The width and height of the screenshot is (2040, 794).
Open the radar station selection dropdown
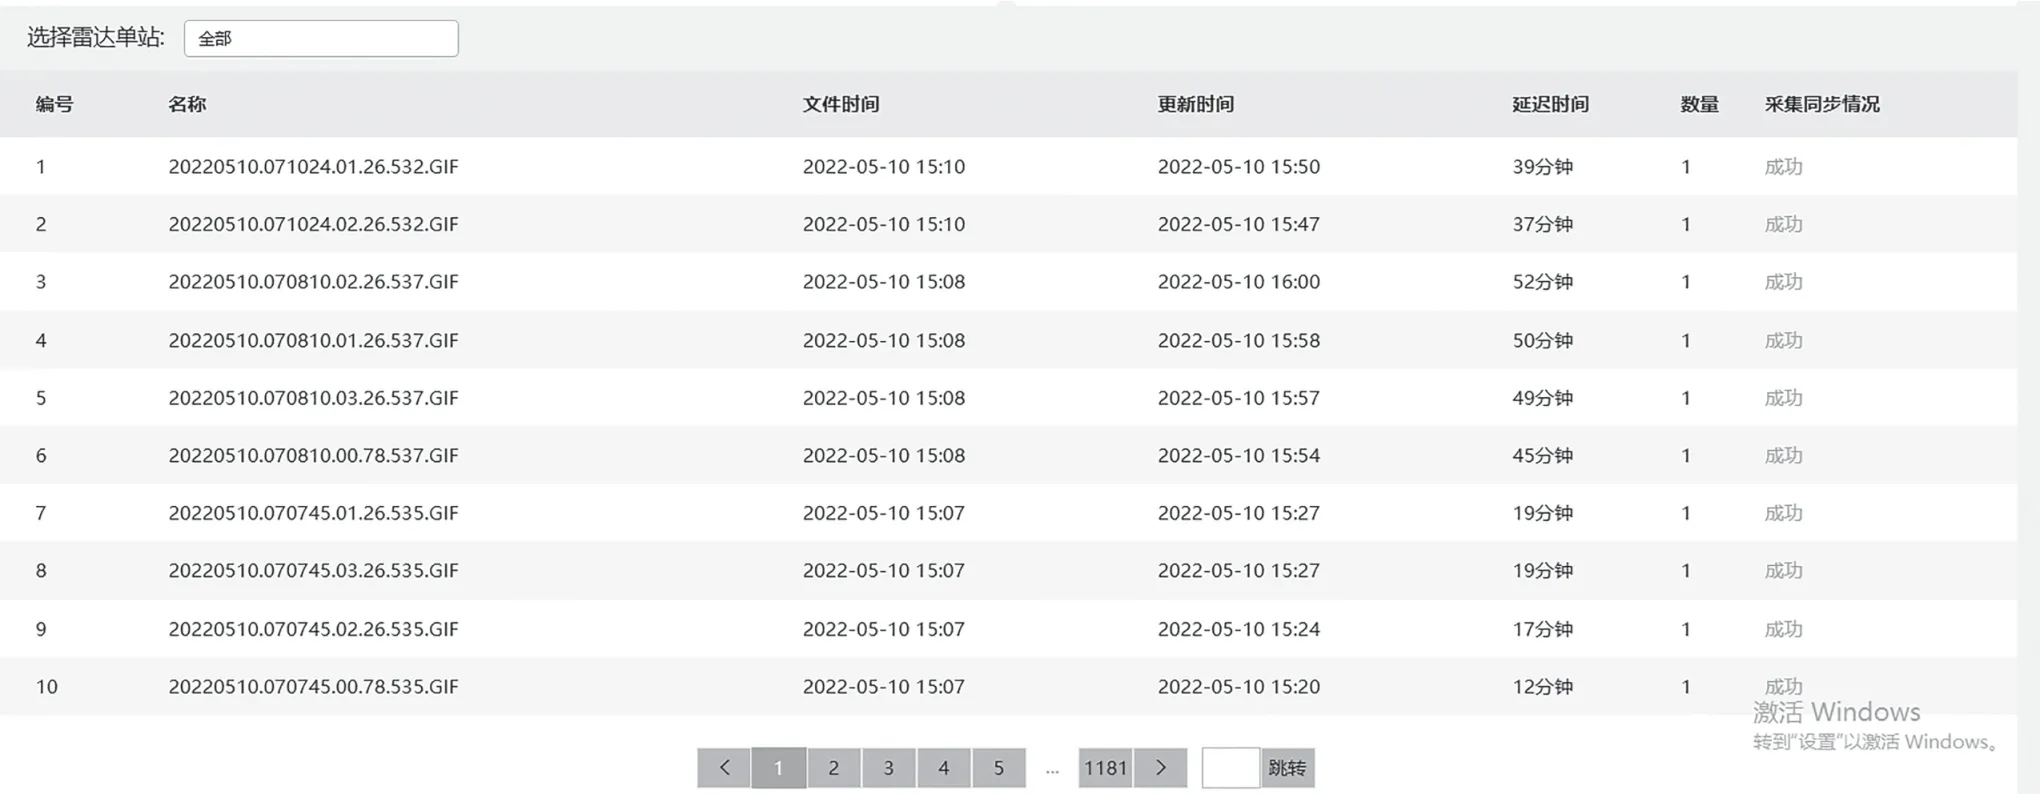tap(321, 38)
